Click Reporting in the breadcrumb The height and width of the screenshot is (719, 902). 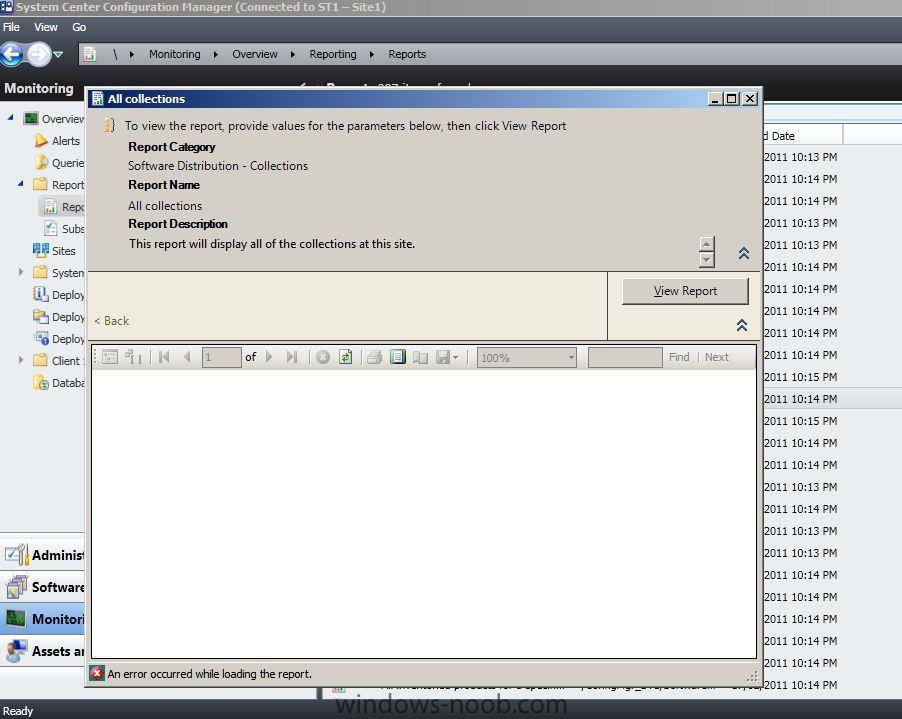pos(332,54)
